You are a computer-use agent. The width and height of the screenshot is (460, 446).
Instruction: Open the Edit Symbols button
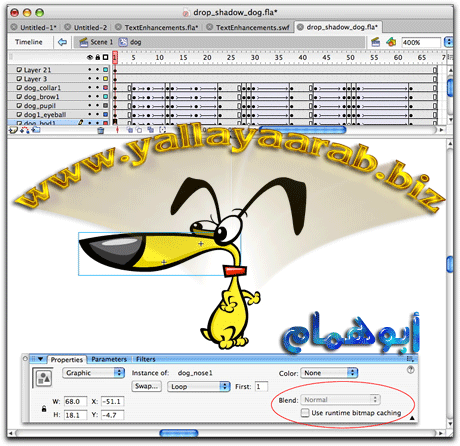click(x=391, y=42)
